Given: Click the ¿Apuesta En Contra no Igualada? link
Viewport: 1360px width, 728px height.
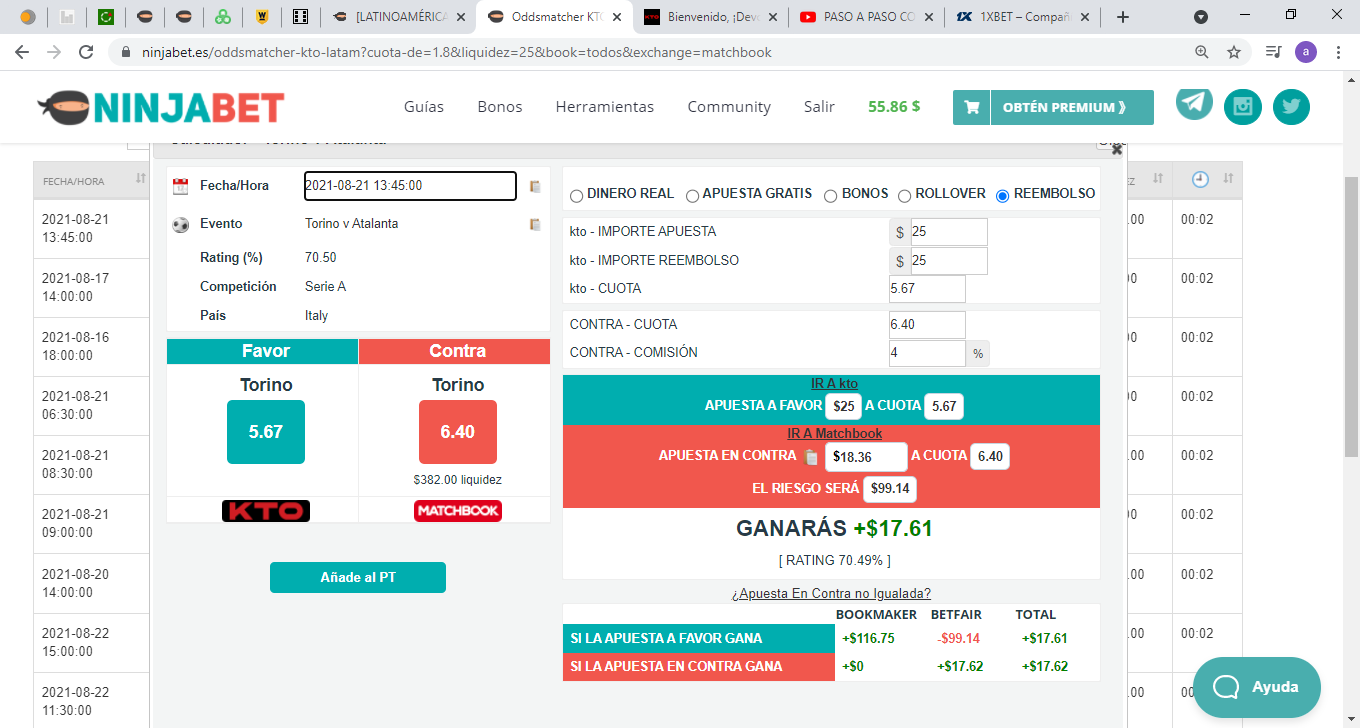Looking at the screenshot, I should point(831,593).
